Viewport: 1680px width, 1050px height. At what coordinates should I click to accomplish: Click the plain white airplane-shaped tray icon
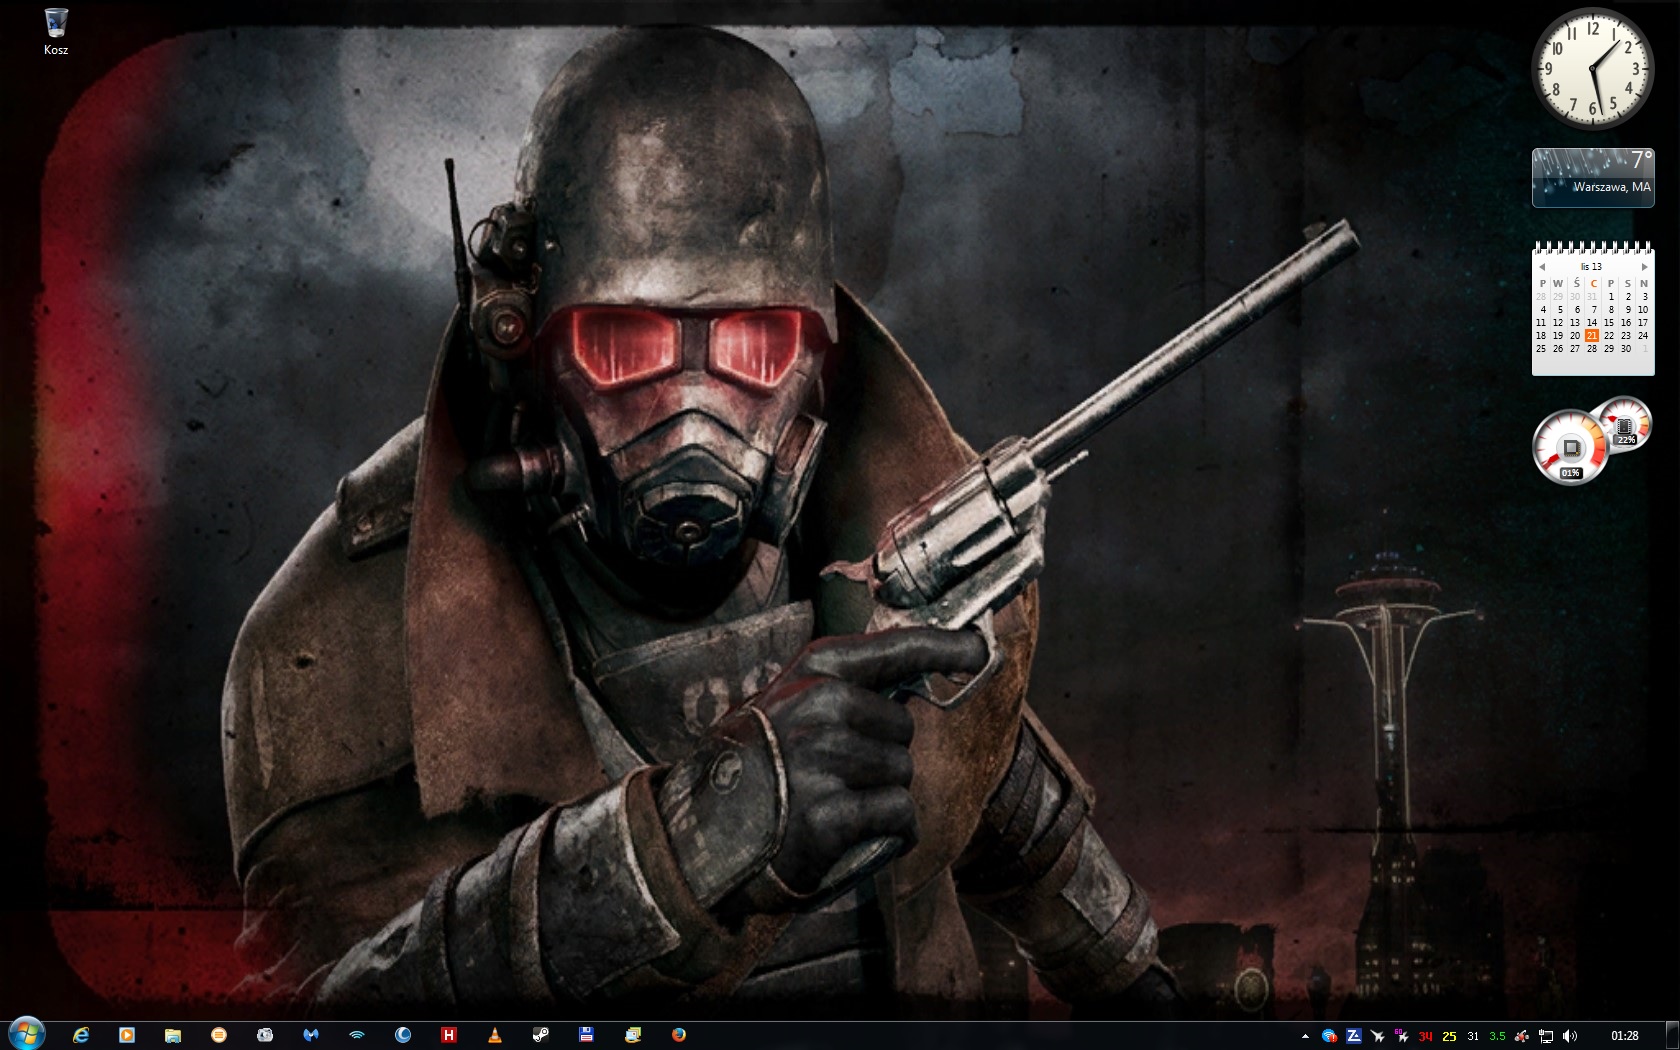[x=1378, y=1036]
